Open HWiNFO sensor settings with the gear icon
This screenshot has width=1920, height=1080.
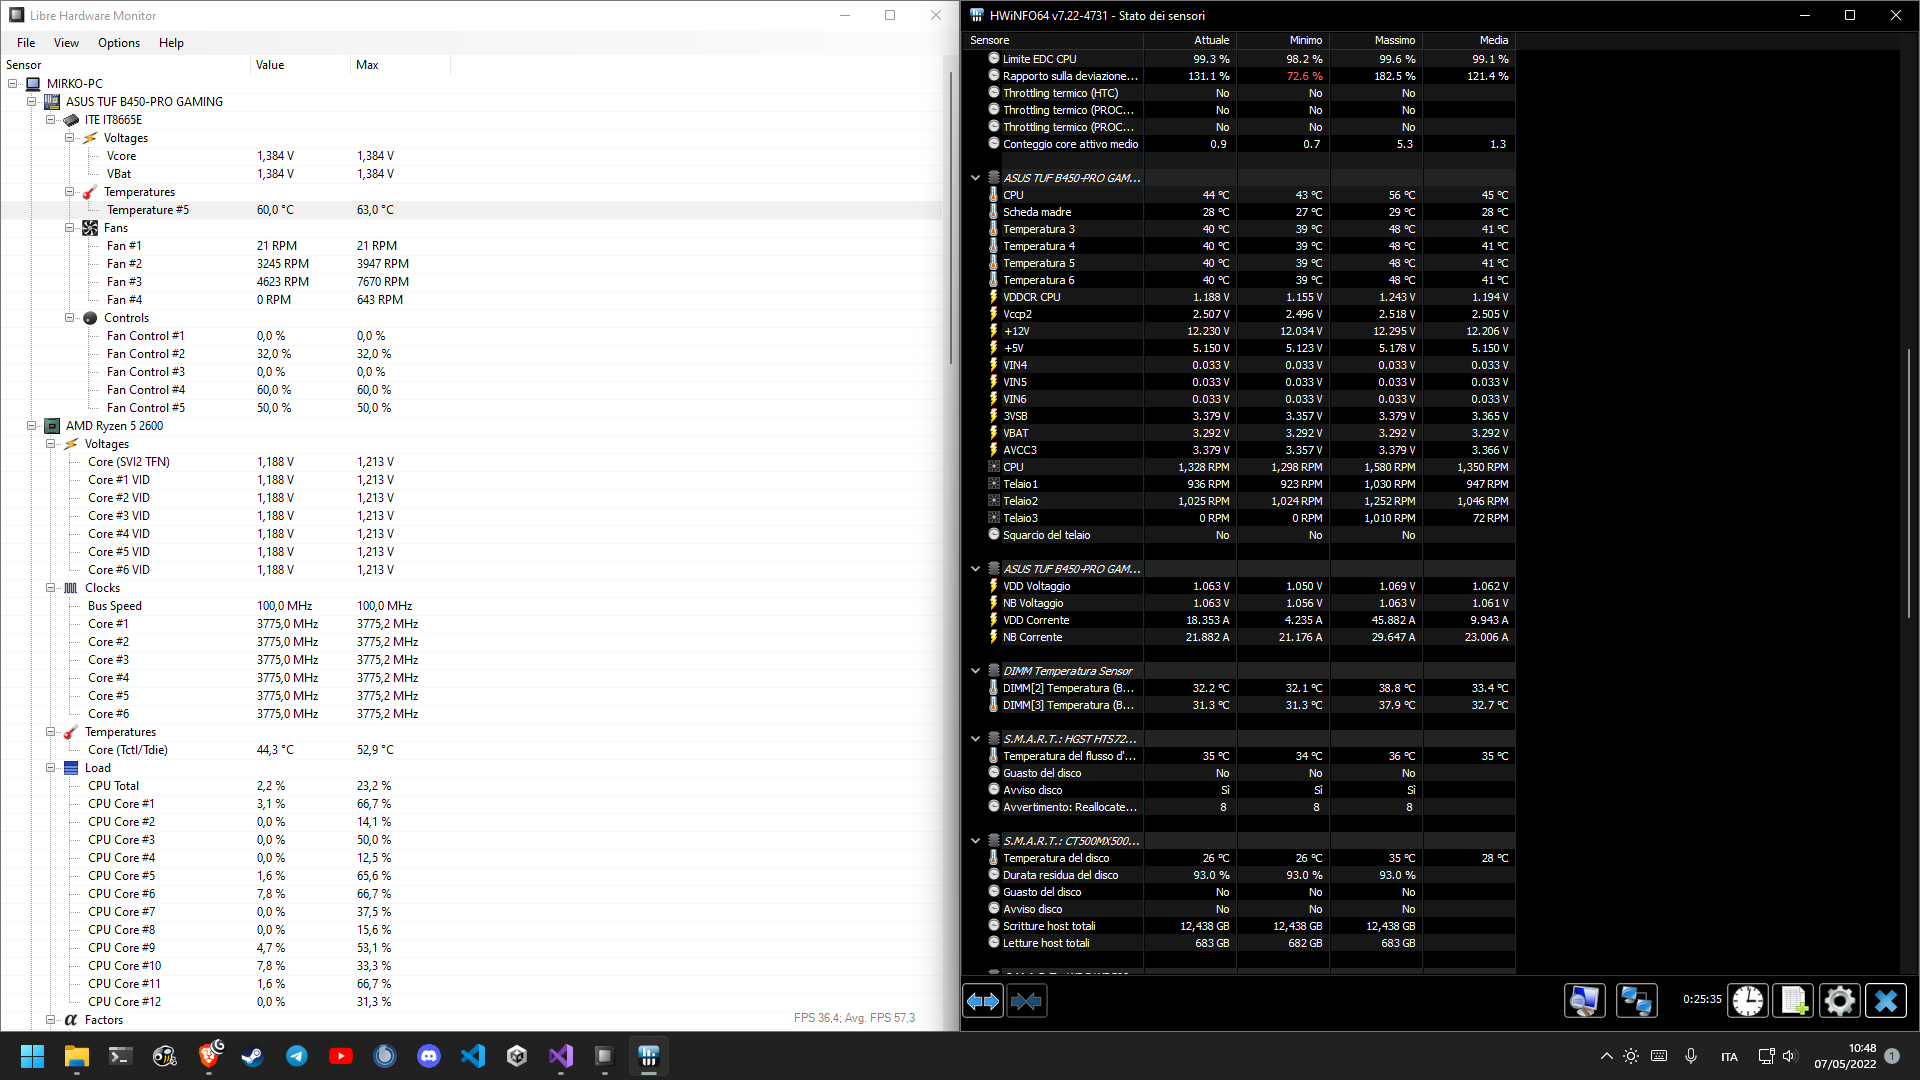(1840, 1000)
